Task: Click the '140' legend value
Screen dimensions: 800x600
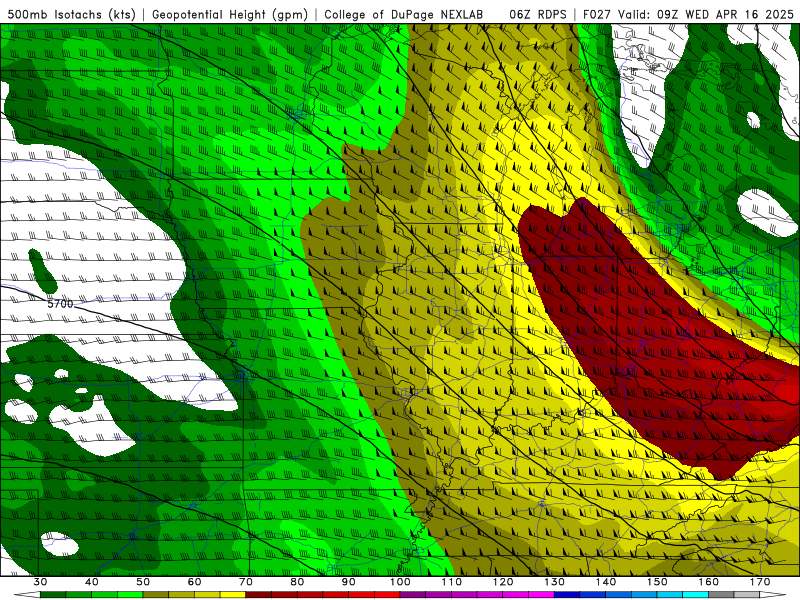Action: tap(606, 582)
